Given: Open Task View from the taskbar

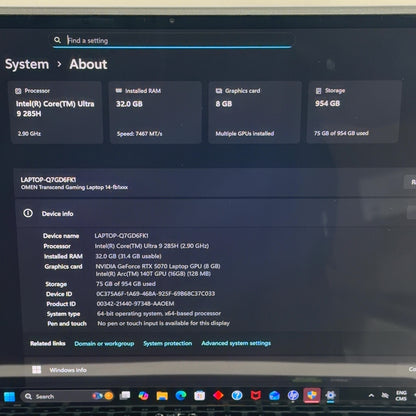Looking at the screenshot, I should pos(125,396).
